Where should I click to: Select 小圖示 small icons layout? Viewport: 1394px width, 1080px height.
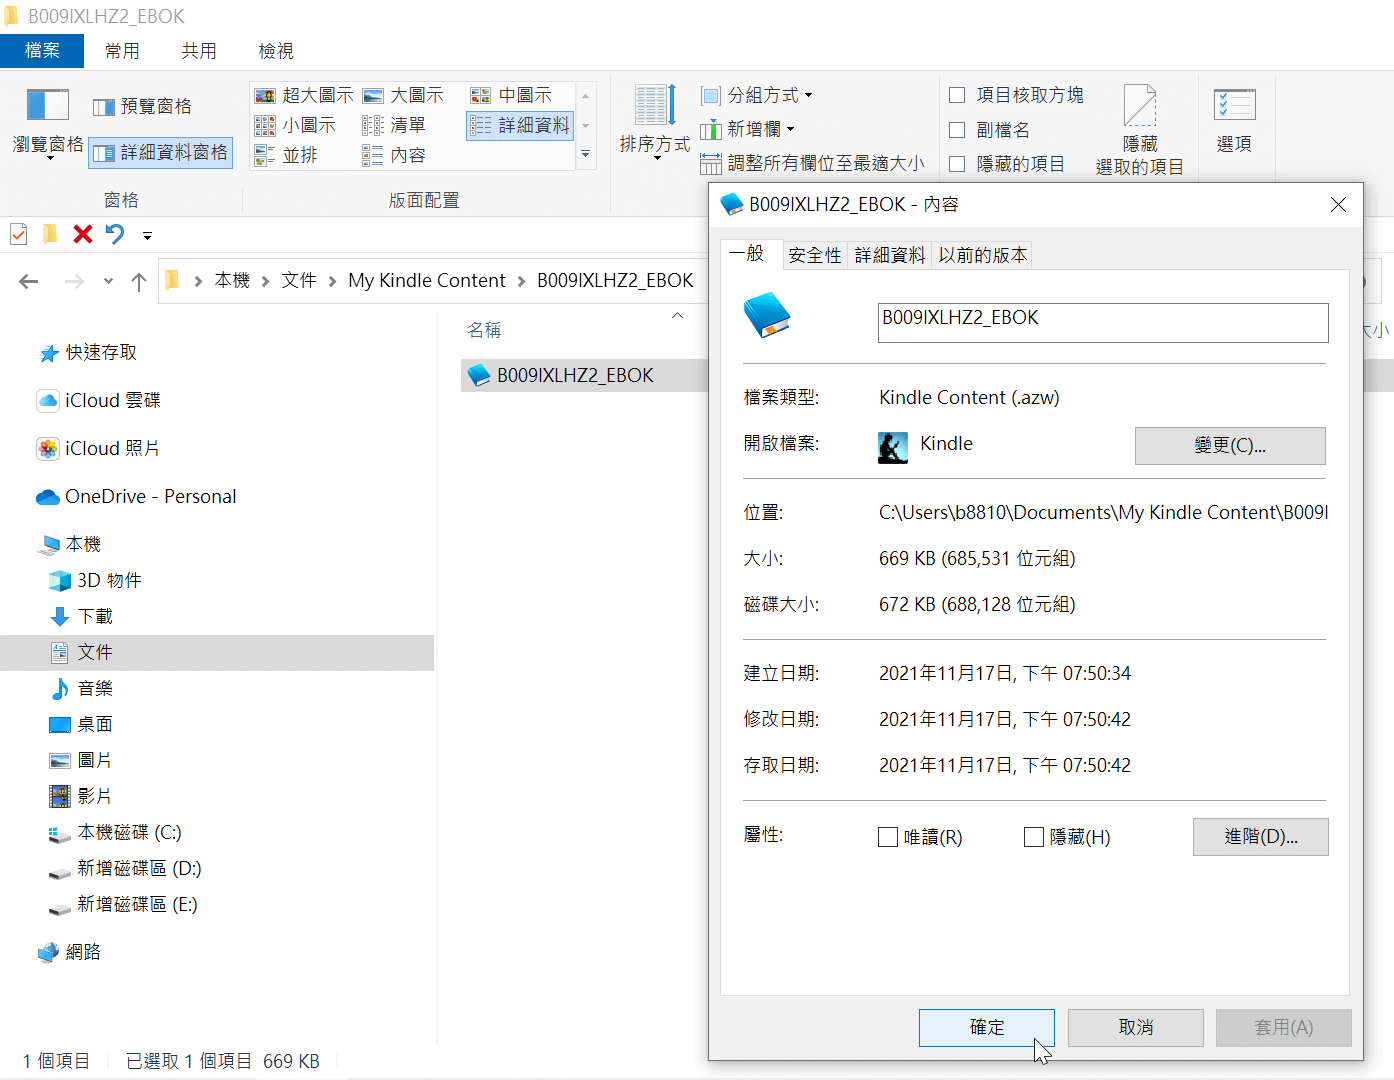coord(295,125)
